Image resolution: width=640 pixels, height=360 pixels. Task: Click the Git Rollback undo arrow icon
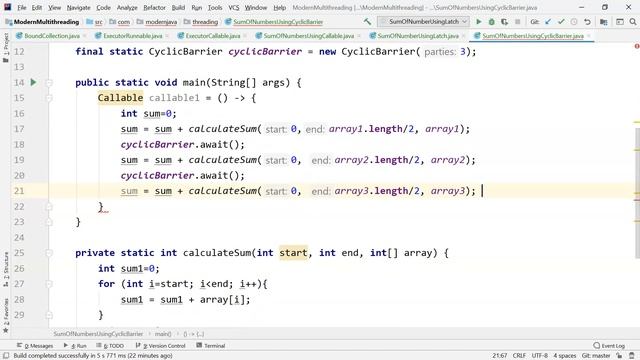(587, 22)
